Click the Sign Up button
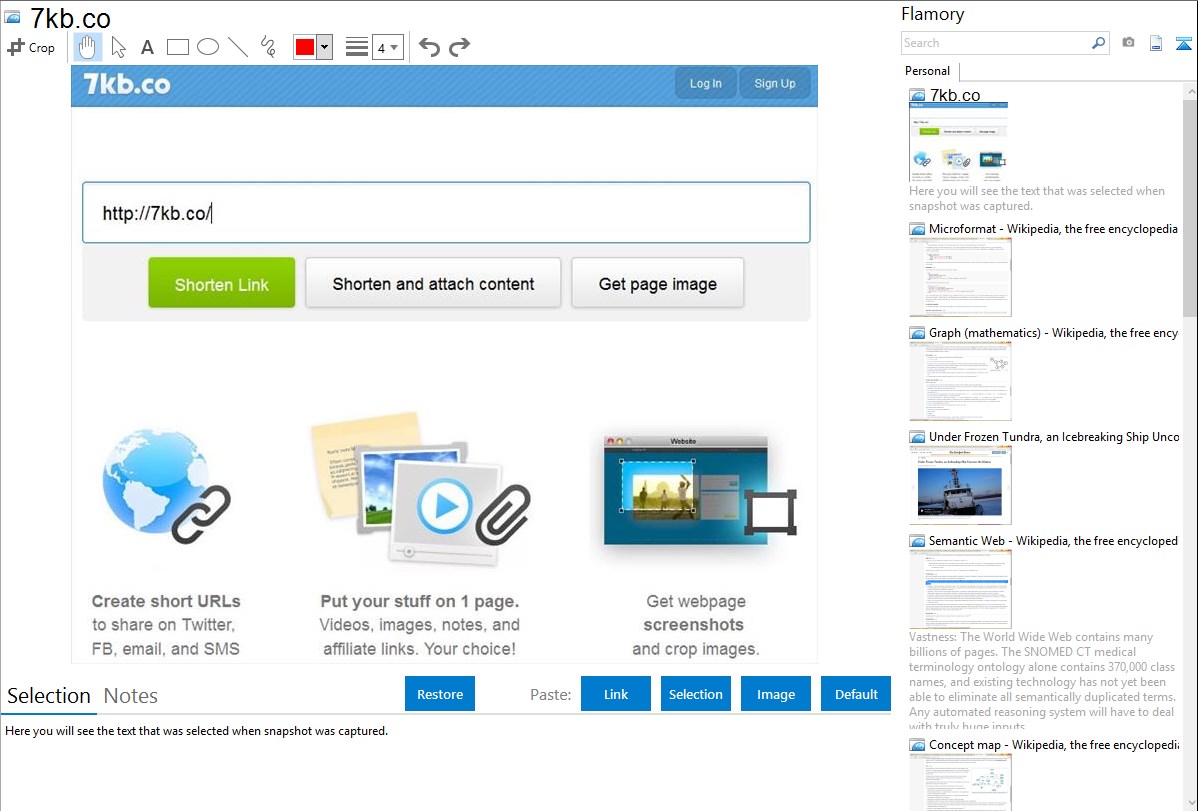Screen dimensions: 1198x811 click(x=775, y=83)
